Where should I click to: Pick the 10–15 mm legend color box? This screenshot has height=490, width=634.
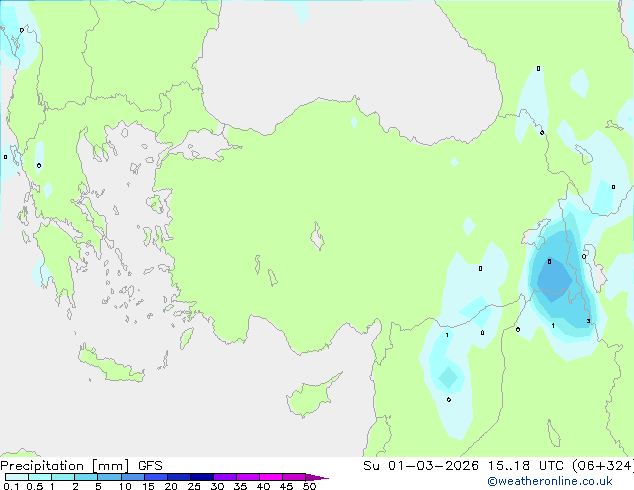click(132, 477)
